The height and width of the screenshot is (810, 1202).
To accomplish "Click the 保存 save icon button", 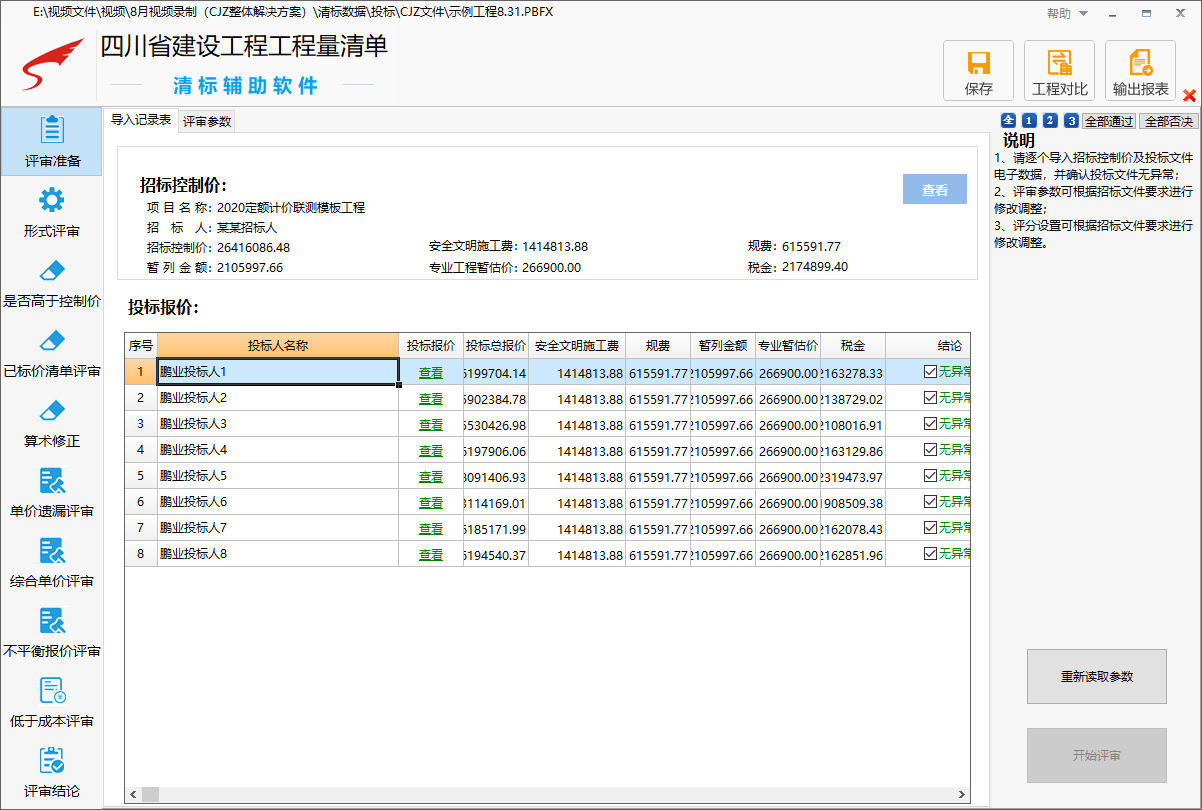I will [x=979, y=71].
